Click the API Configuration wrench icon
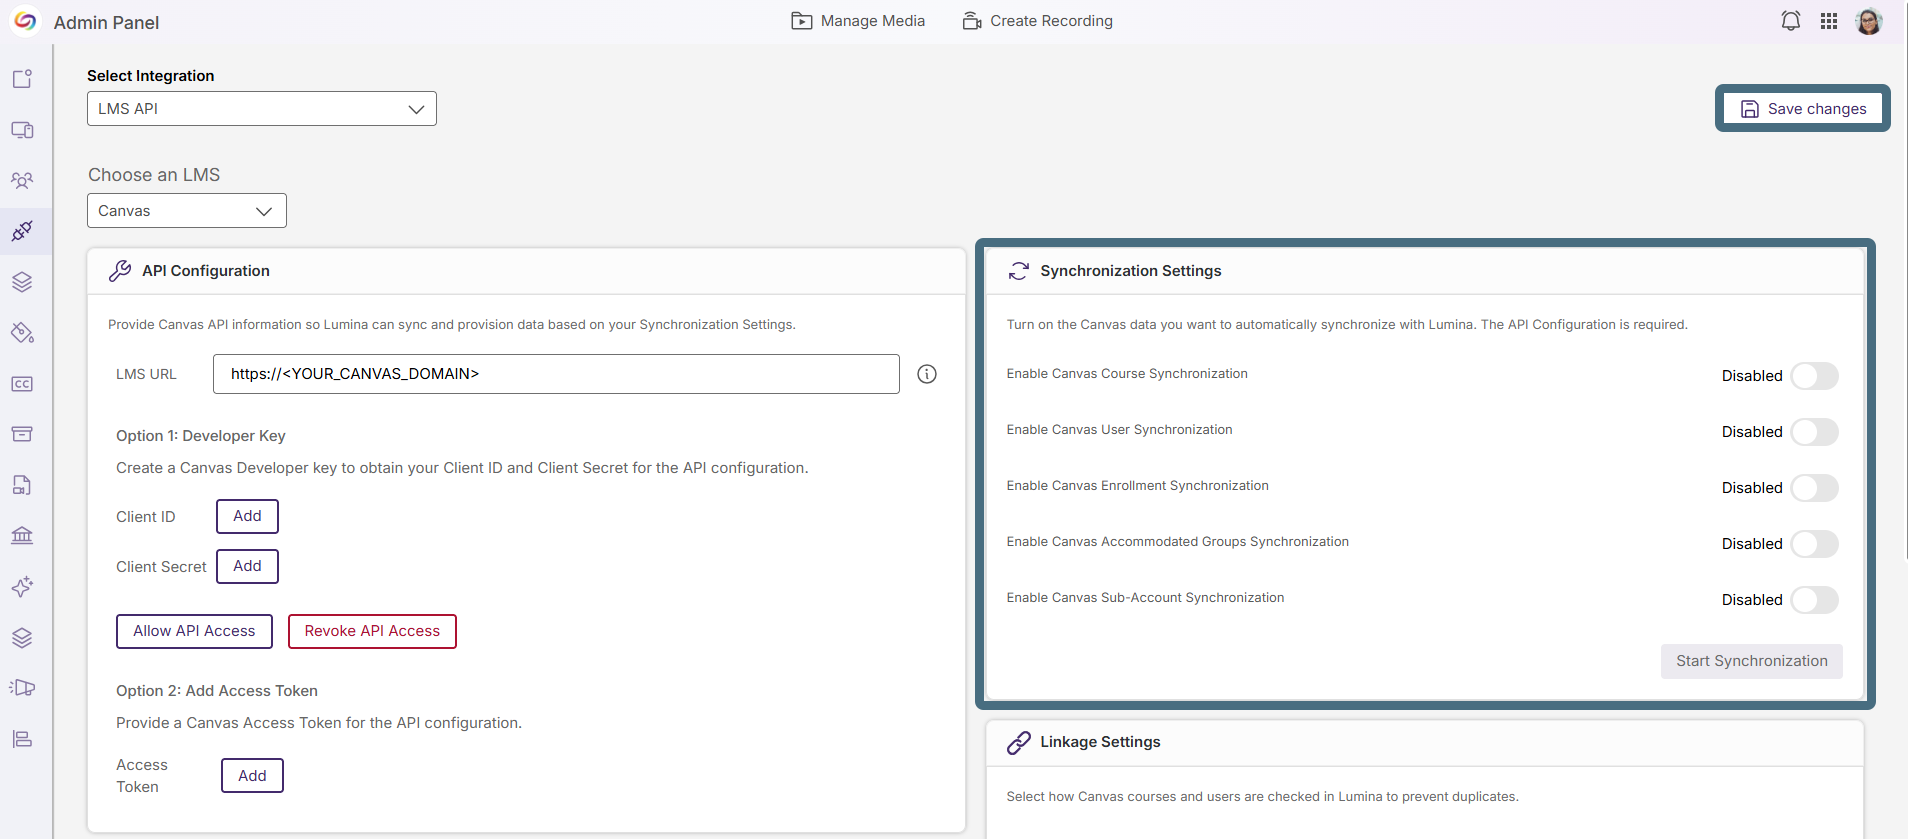 click(x=120, y=271)
